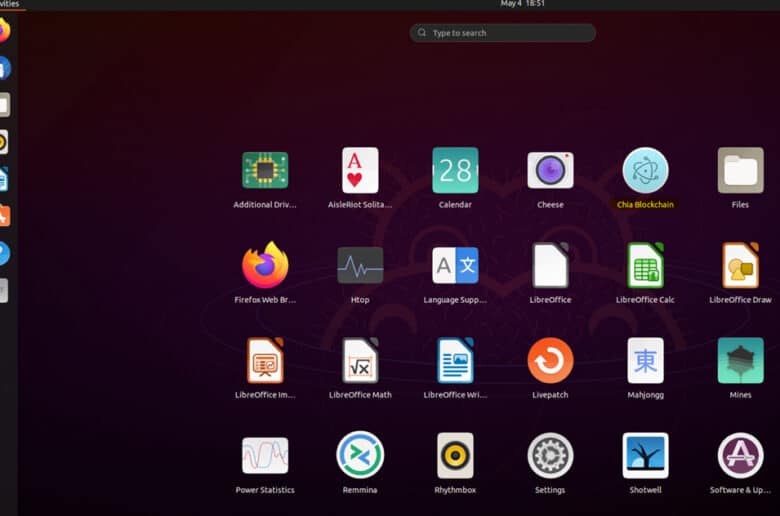This screenshot has width=780, height=516.
Task: Open the Calendar app
Action: 455,171
